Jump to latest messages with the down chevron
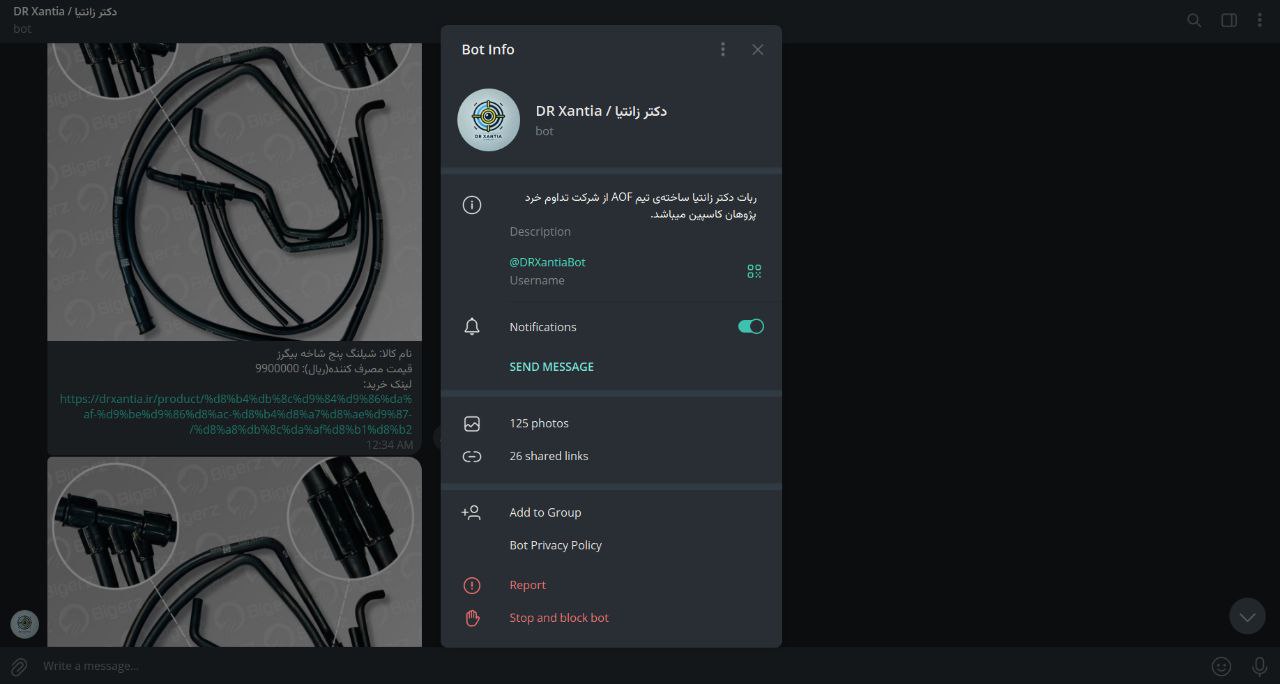This screenshot has height=684, width=1280. coord(1247,616)
